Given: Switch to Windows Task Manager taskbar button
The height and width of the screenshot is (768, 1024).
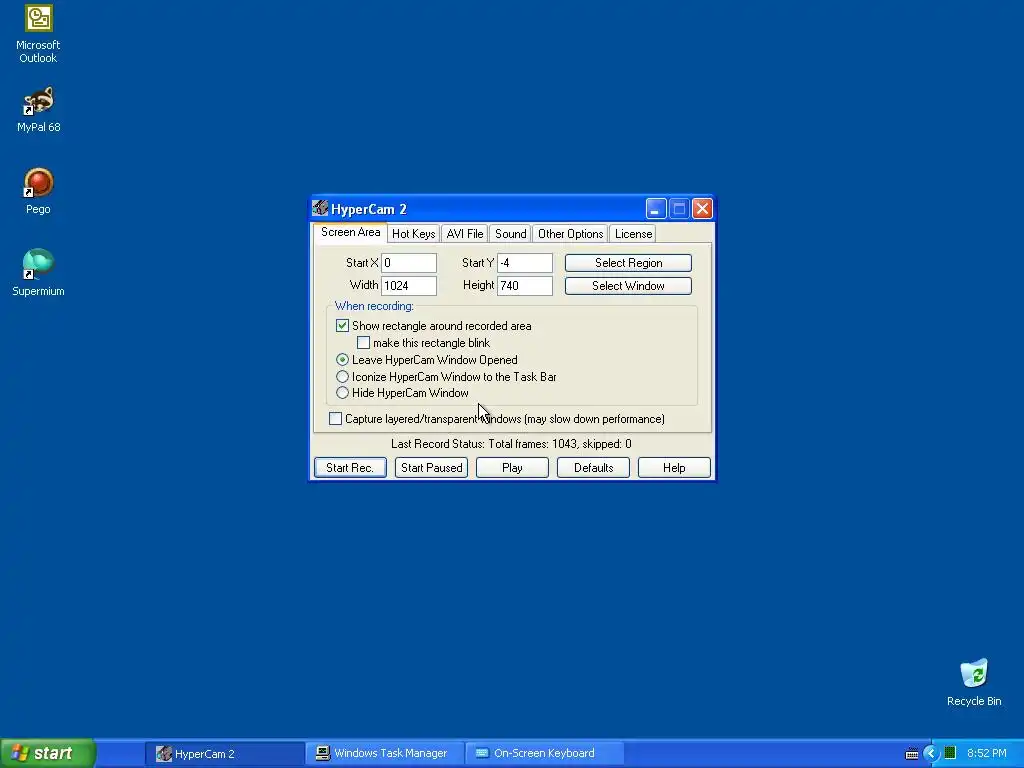Looking at the screenshot, I should [385, 754].
